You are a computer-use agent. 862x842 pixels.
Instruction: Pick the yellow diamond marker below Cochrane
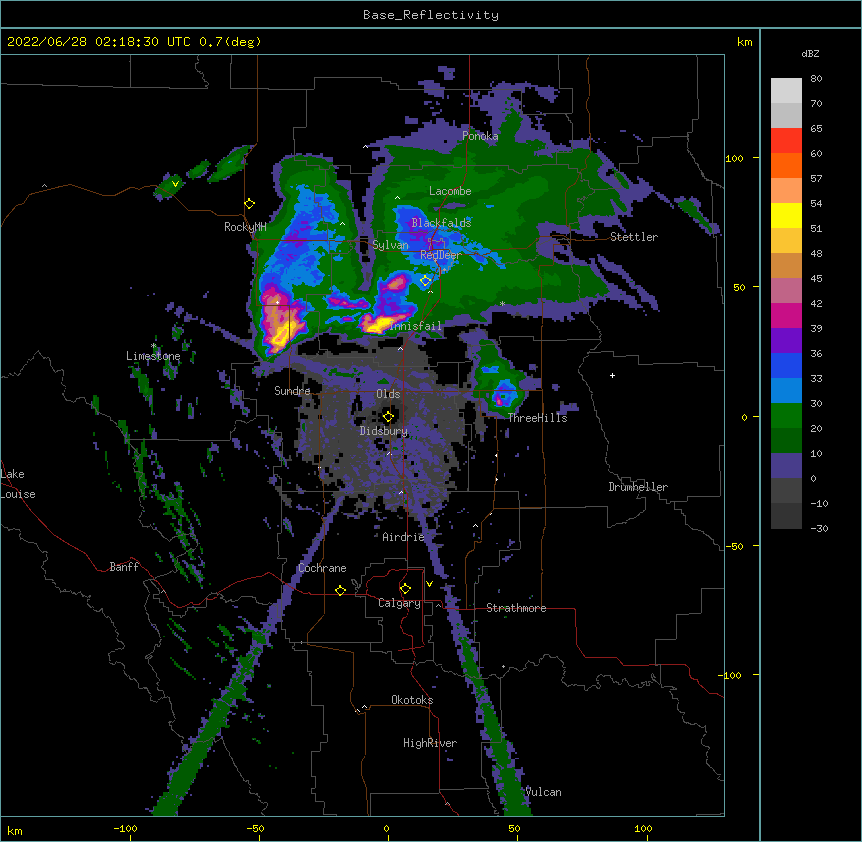tap(340, 590)
